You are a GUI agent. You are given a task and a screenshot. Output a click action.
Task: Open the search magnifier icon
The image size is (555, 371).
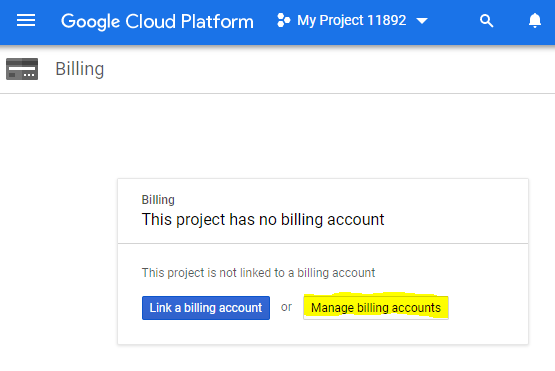(486, 21)
